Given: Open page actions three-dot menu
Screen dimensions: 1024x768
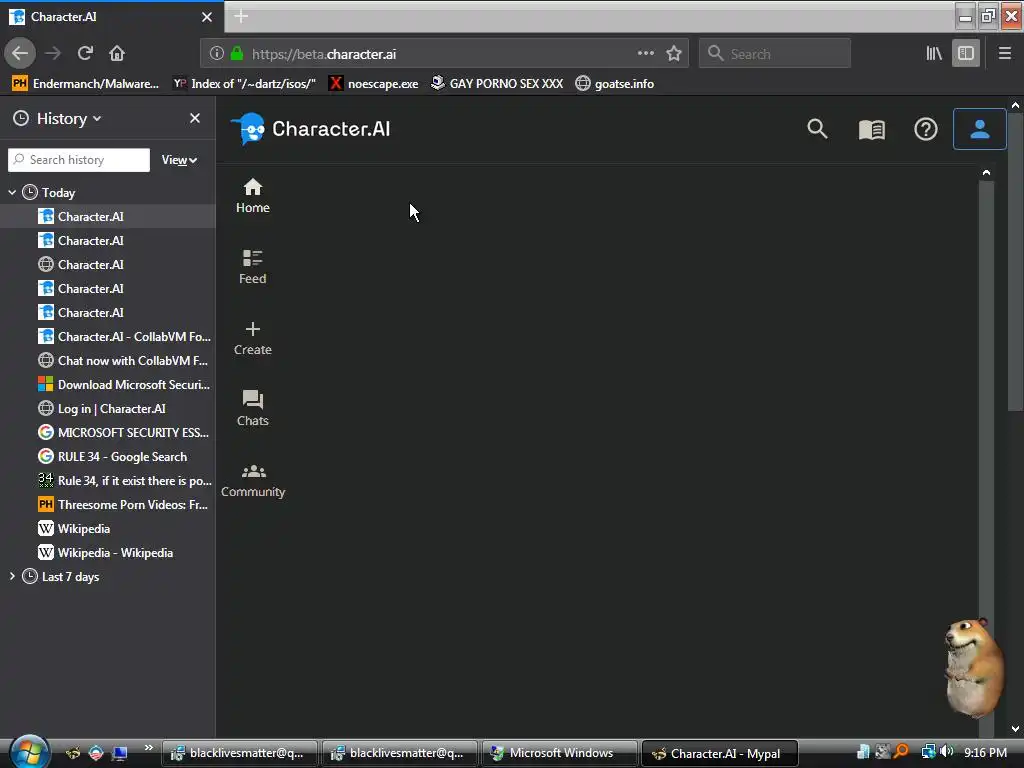Looking at the screenshot, I should click(x=646, y=54).
